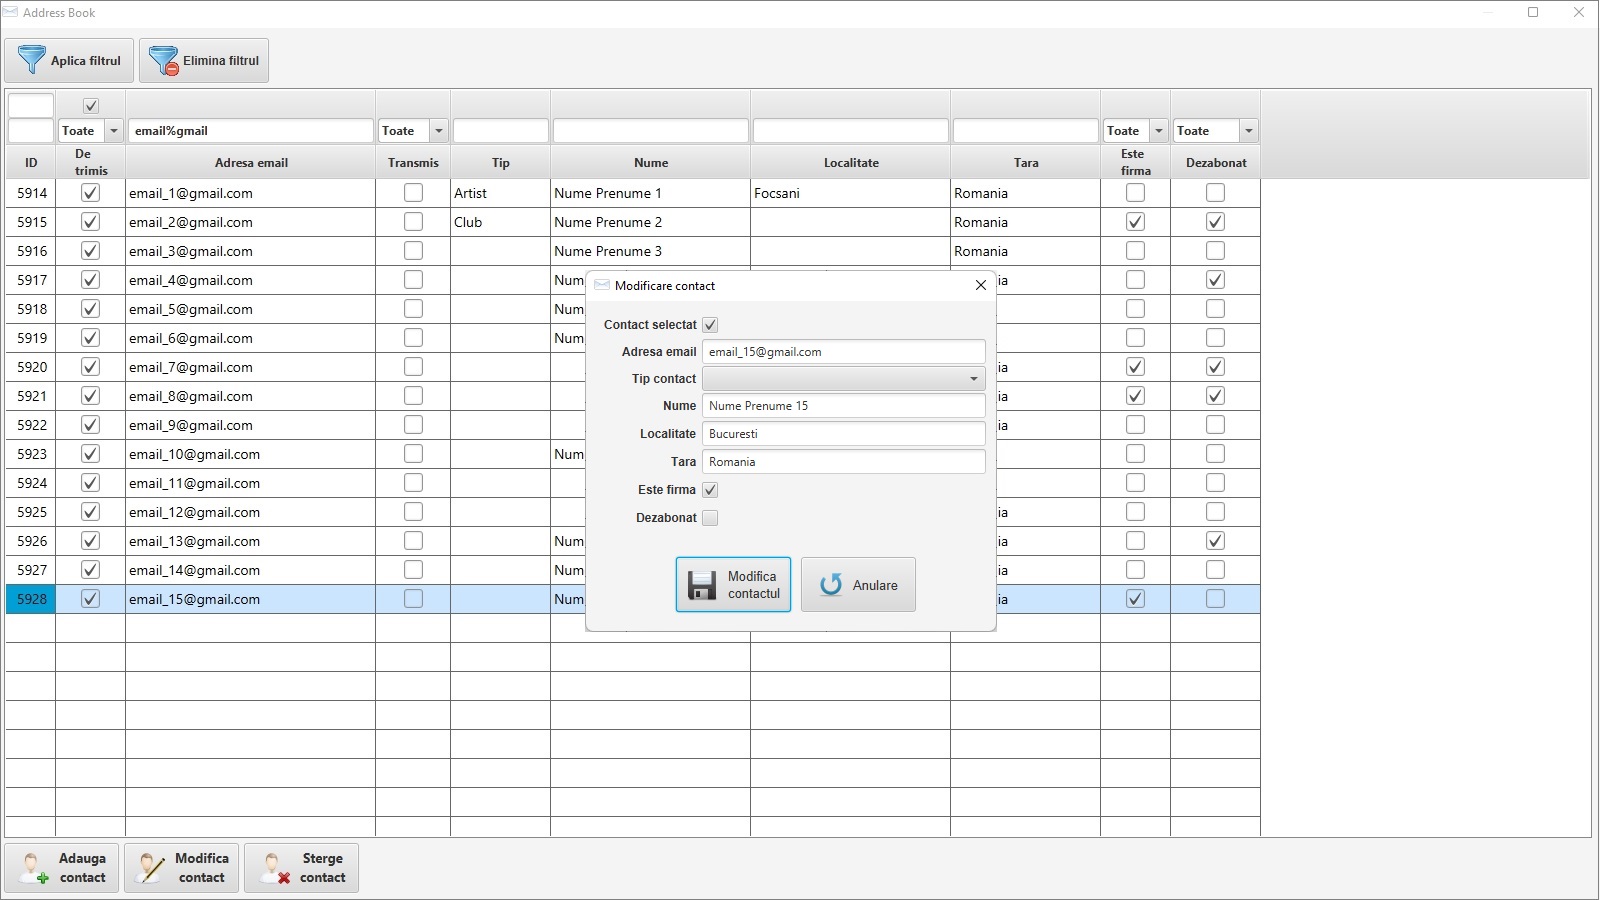The height and width of the screenshot is (900, 1600).
Task: Toggle the Dezabonat checkbox in dialog
Action: (710, 518)
